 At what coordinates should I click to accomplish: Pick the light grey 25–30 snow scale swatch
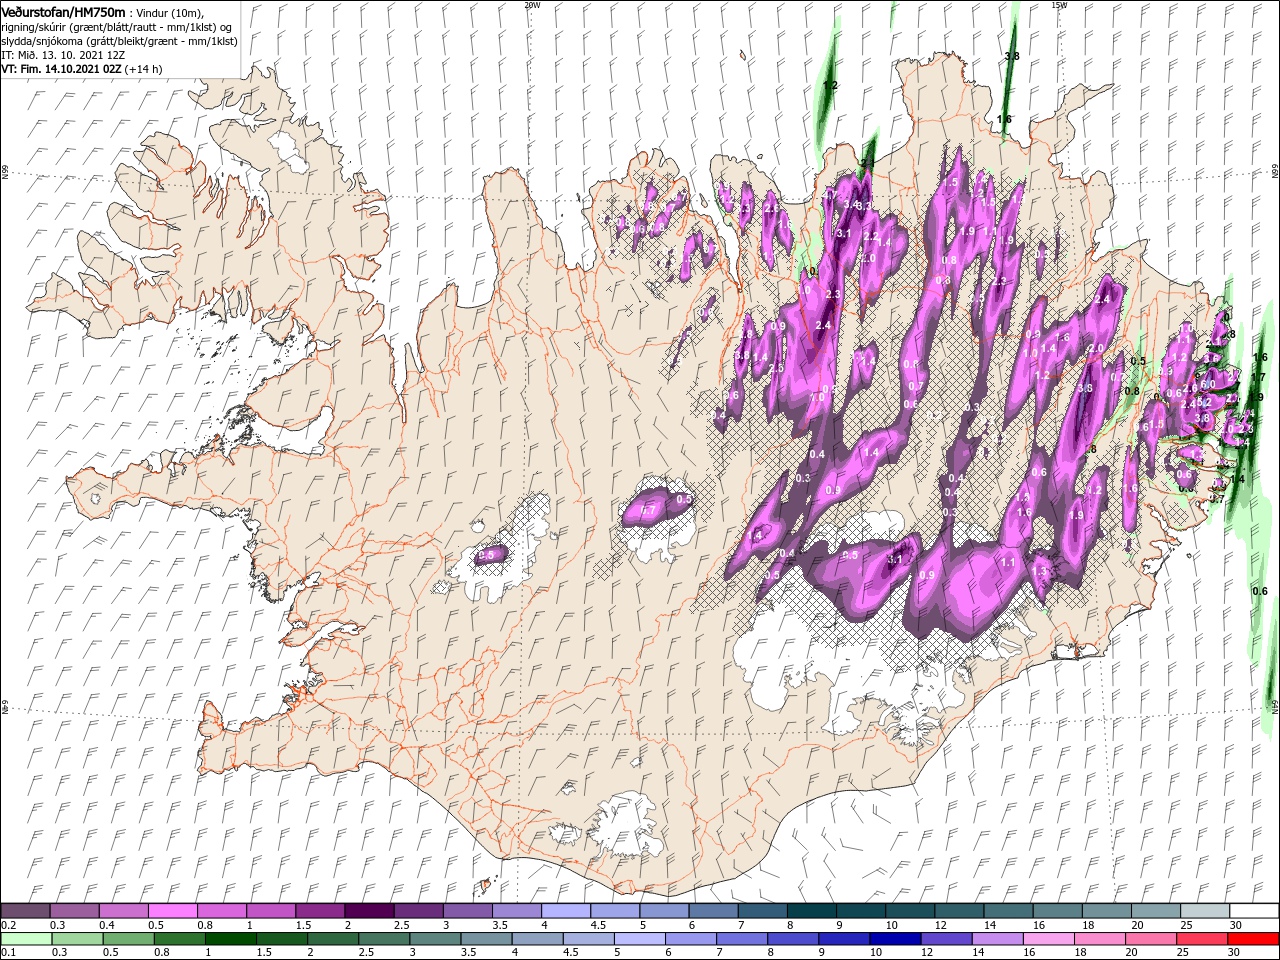click(x=1206, y=910)
